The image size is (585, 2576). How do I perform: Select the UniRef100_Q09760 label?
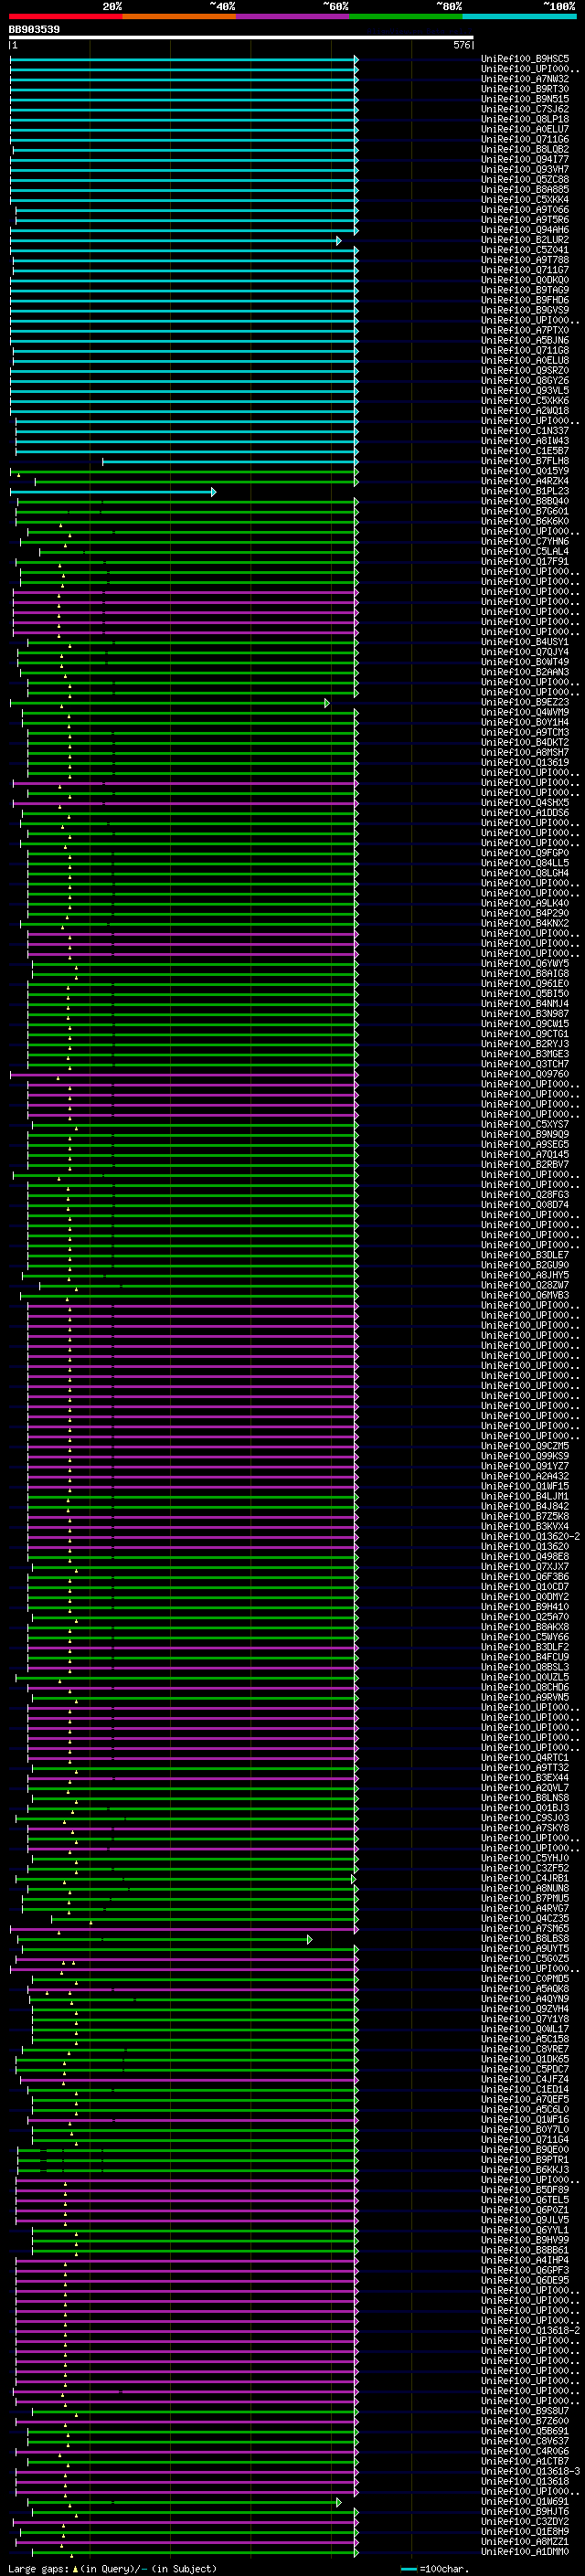[x=525, y=1074]
